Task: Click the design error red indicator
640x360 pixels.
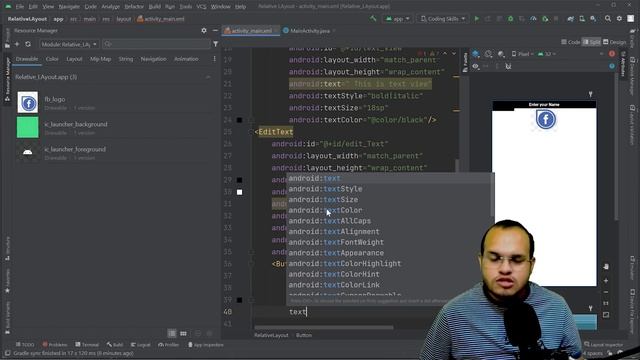Action: [x=612, y=54]
